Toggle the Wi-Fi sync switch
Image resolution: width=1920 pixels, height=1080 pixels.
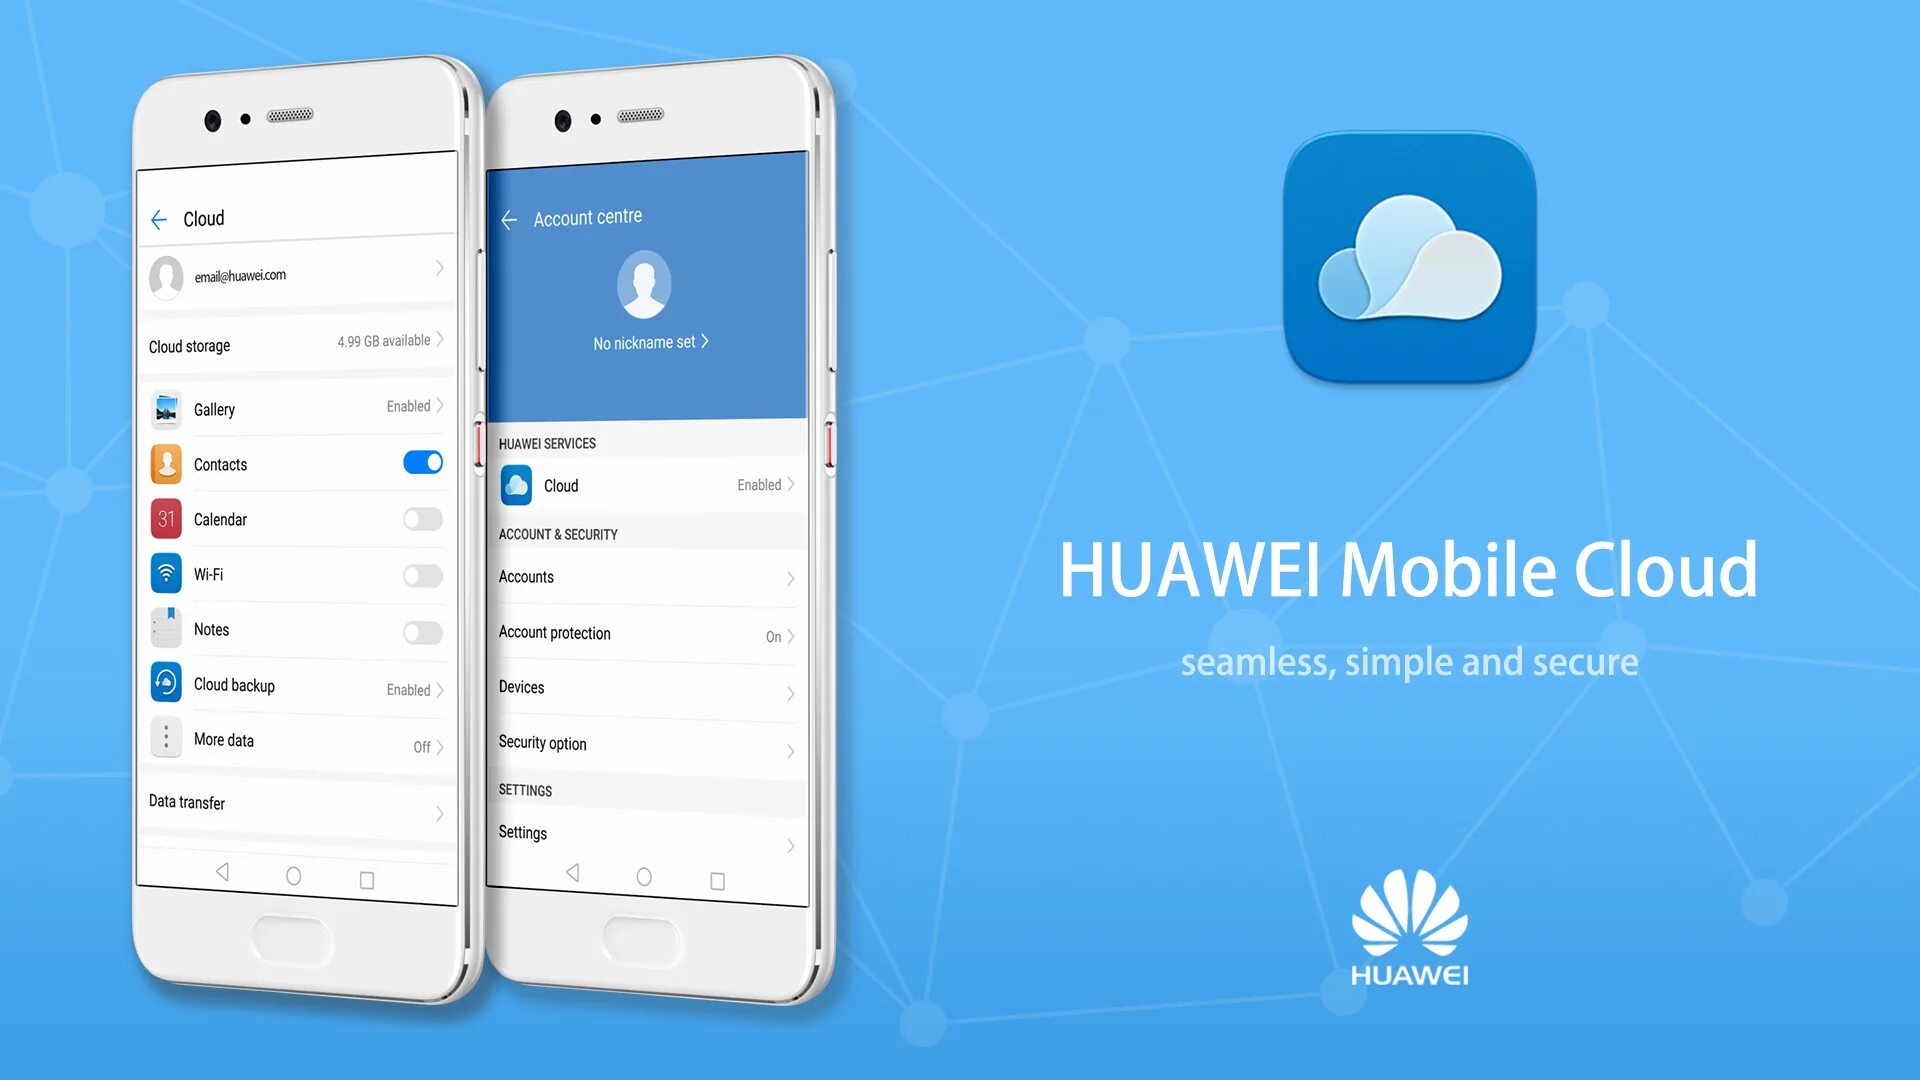[x=422, y=574]
